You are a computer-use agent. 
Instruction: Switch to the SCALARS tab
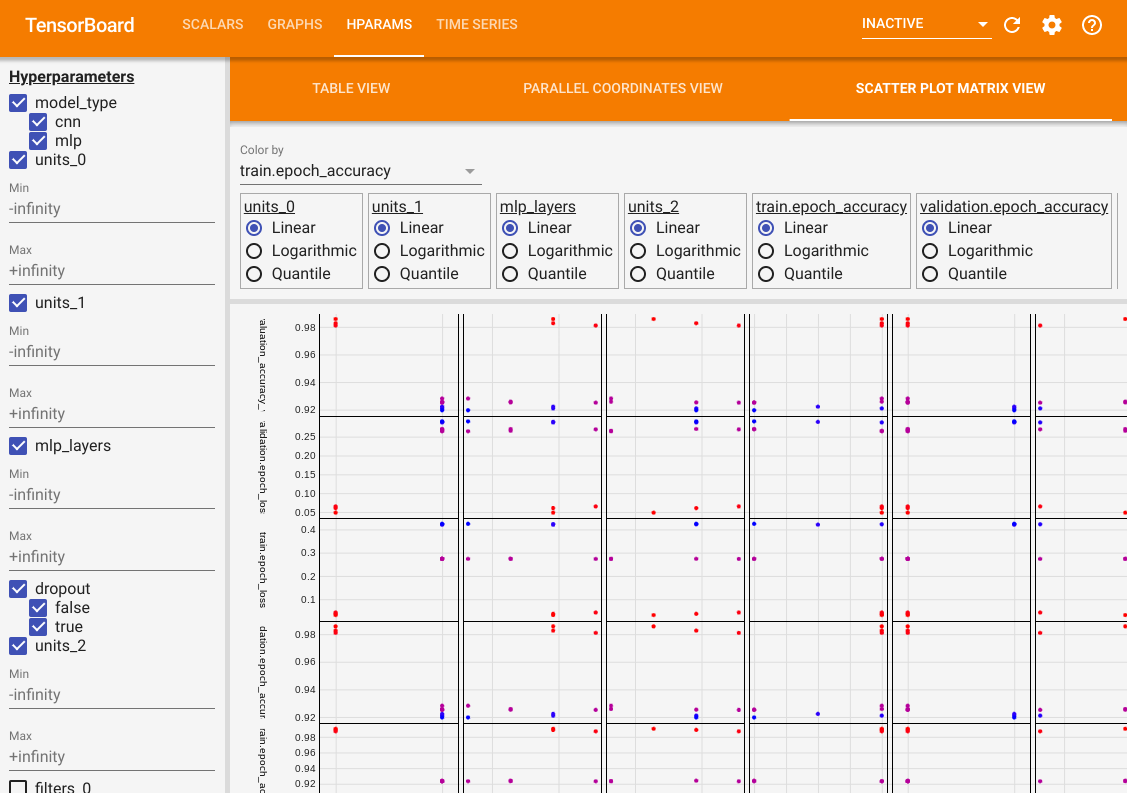pos(213,24)
